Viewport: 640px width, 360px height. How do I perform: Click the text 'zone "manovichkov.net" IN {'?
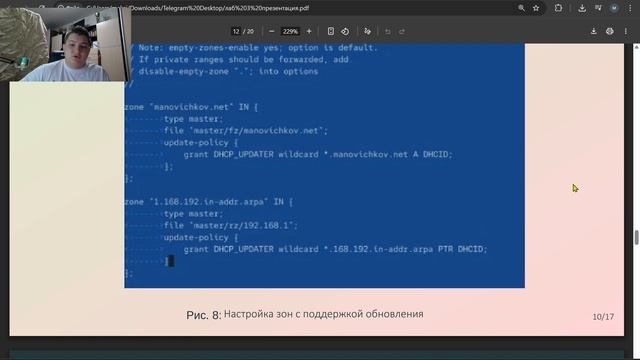[x=191, y=107]
